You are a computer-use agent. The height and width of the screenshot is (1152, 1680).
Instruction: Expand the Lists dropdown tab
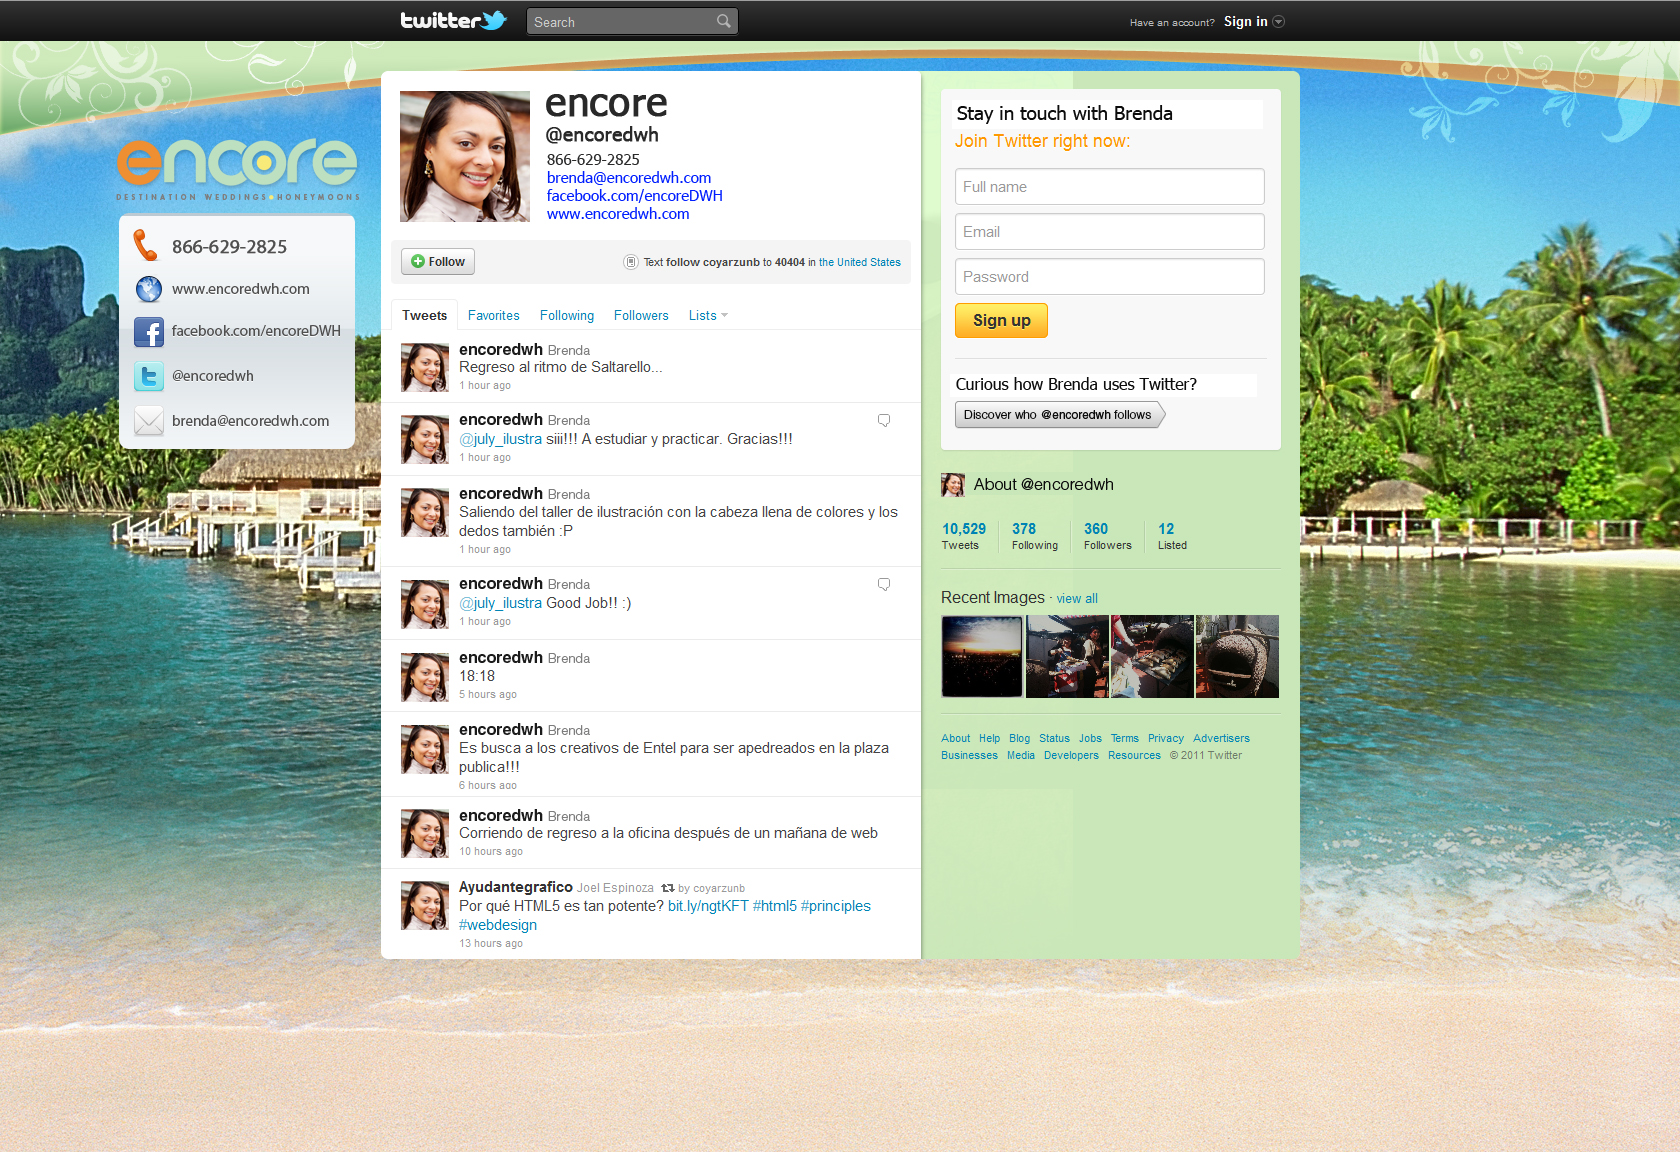coord(708,316)
